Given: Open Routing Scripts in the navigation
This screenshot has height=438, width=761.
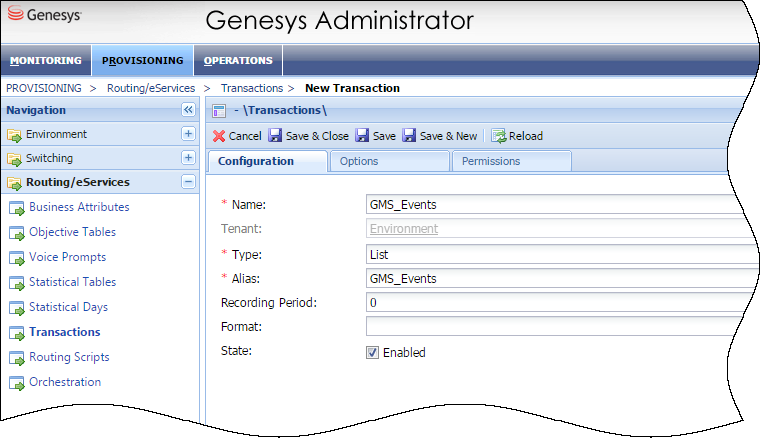Looking at the screenshot, I should [x=69, y=357].
